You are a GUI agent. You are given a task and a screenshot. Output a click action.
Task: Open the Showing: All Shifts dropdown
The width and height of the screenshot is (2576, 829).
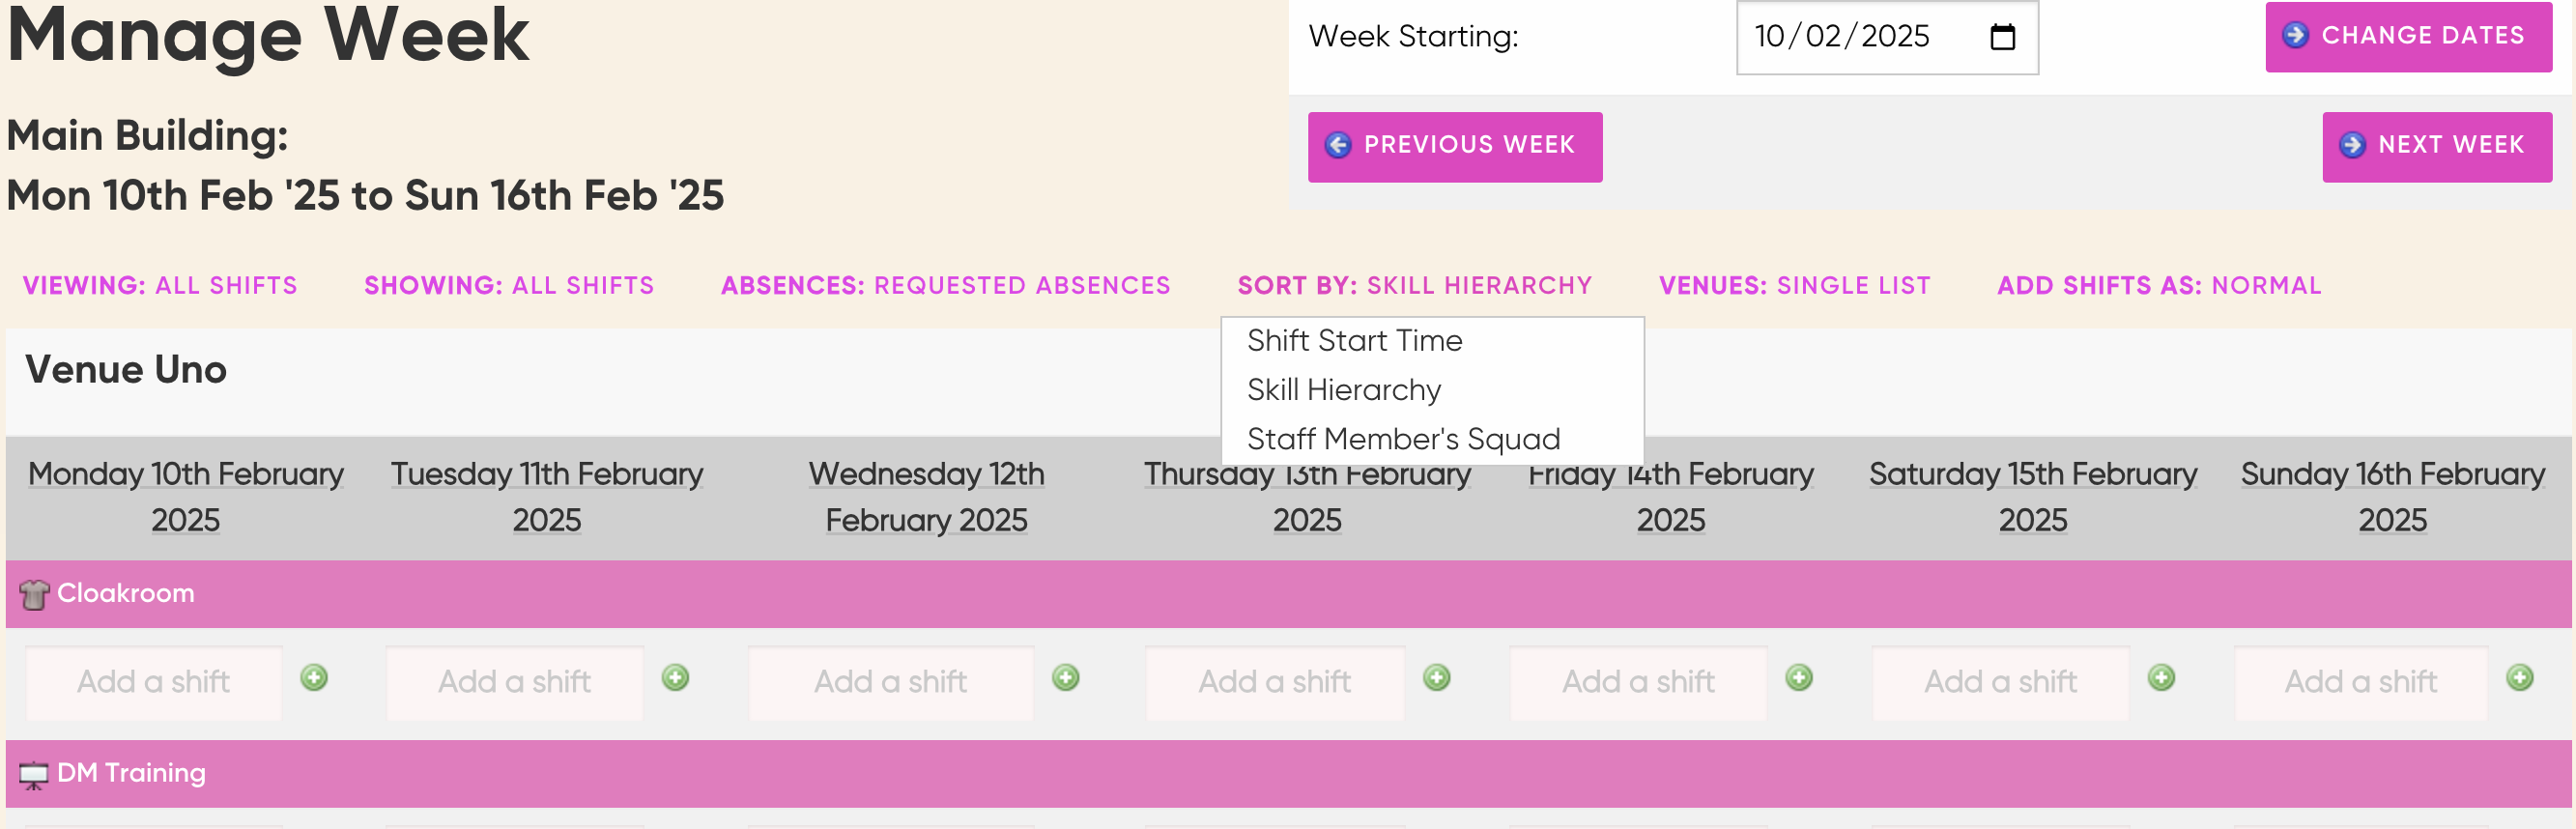[508, 285]
